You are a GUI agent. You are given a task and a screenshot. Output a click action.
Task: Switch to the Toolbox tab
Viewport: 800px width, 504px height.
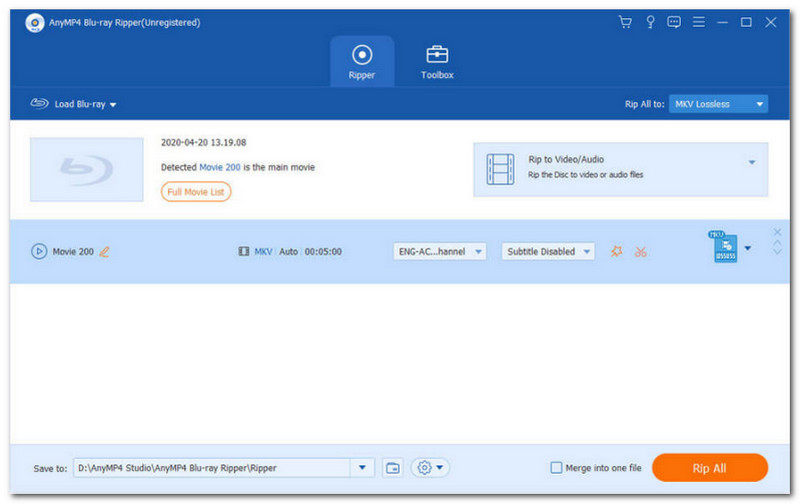coord(437,61)
